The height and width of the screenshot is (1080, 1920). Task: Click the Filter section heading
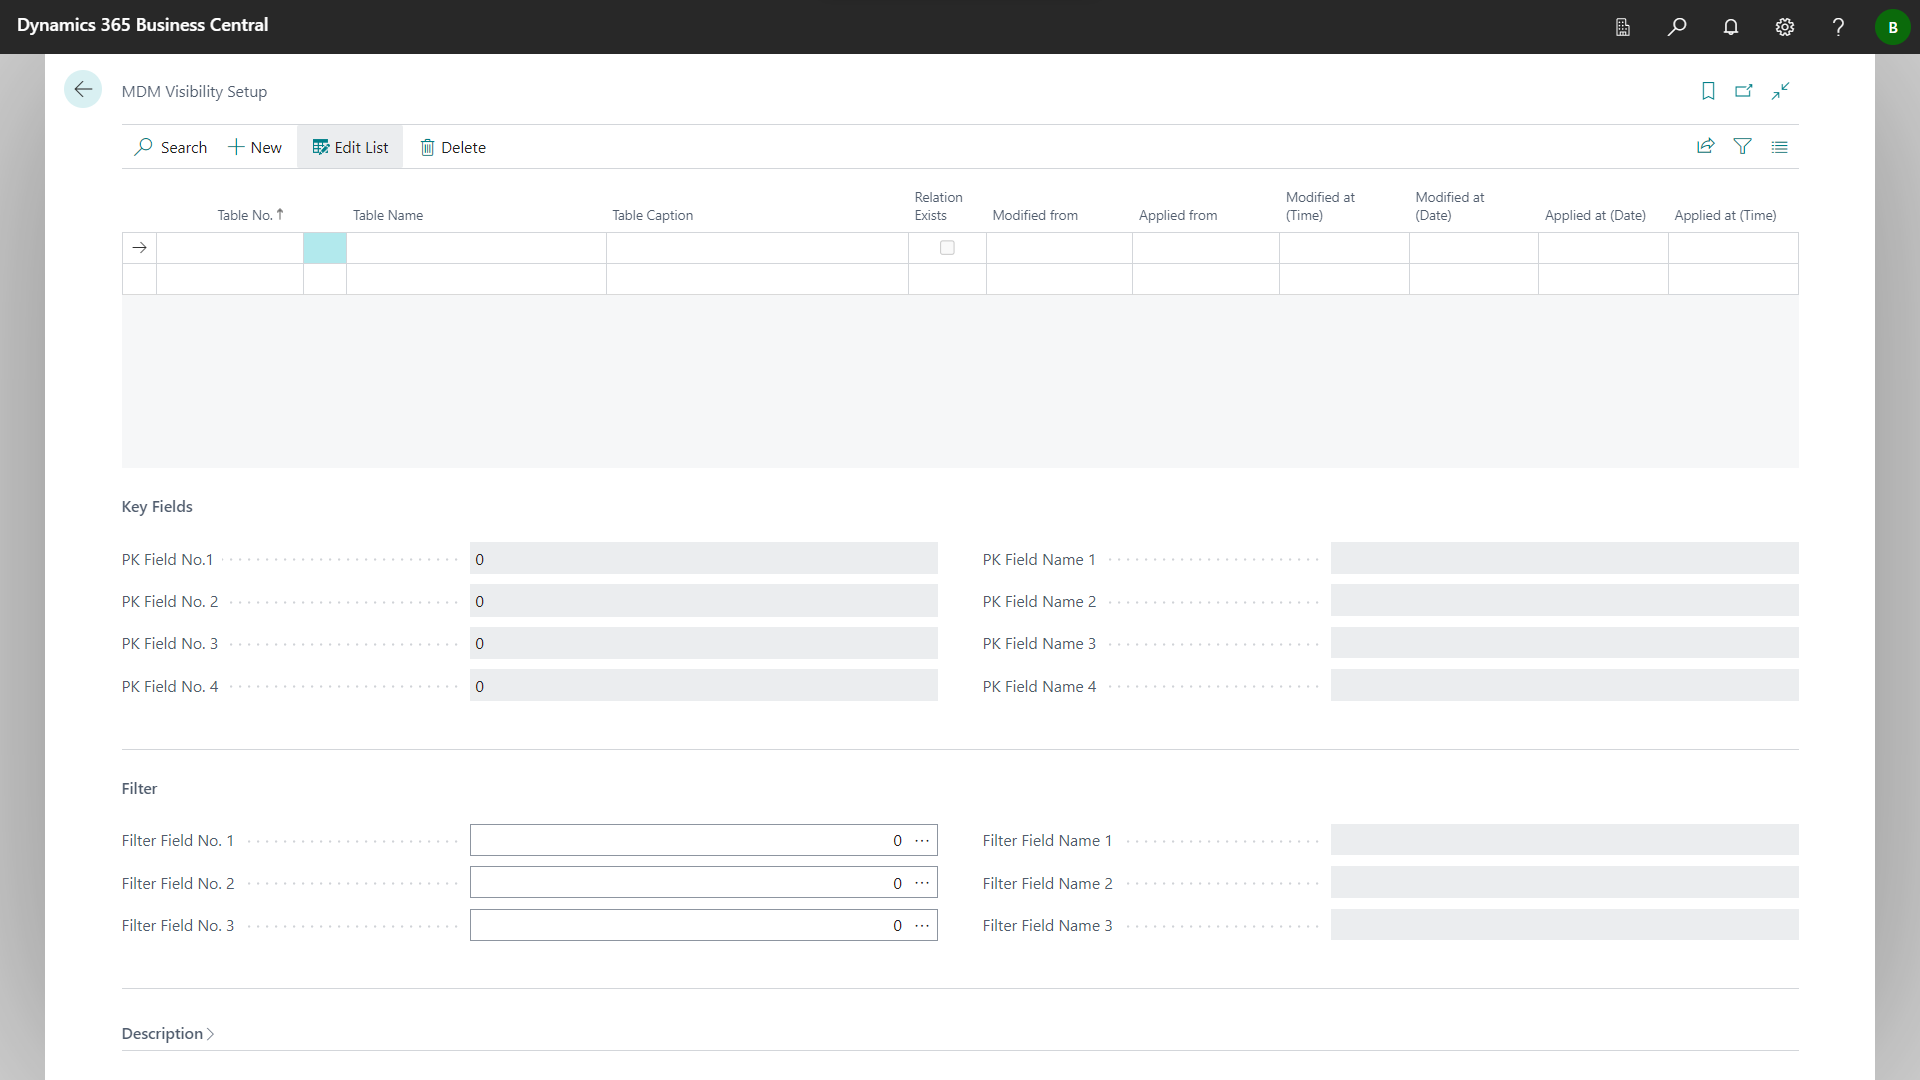pyautogui.click(x=139, y=789)
